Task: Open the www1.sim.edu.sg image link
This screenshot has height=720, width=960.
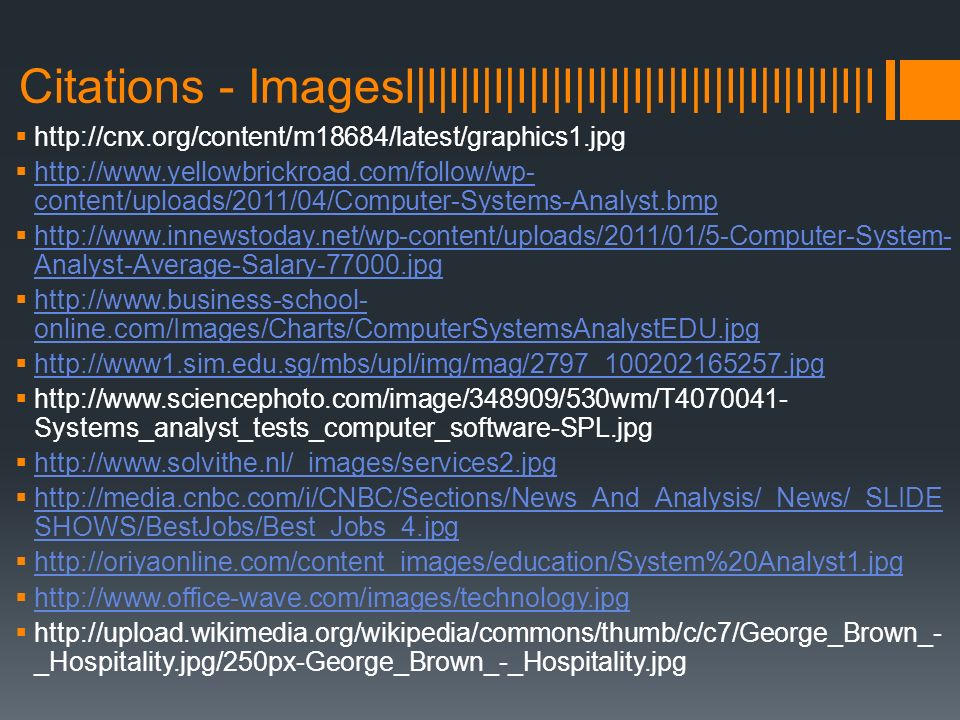Action: click(429, 364)
